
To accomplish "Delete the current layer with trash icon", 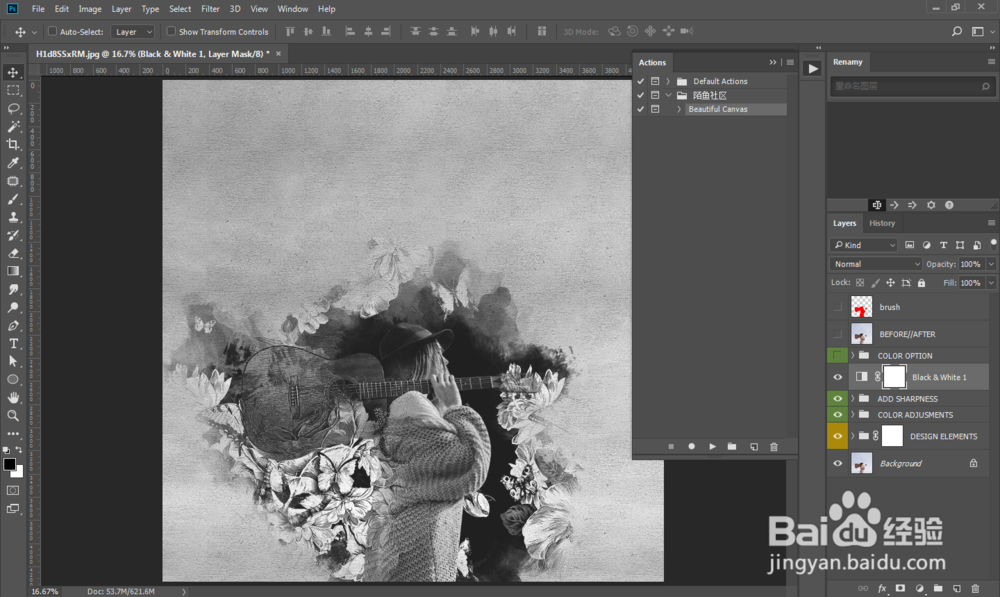I will [x=975, y=588].
